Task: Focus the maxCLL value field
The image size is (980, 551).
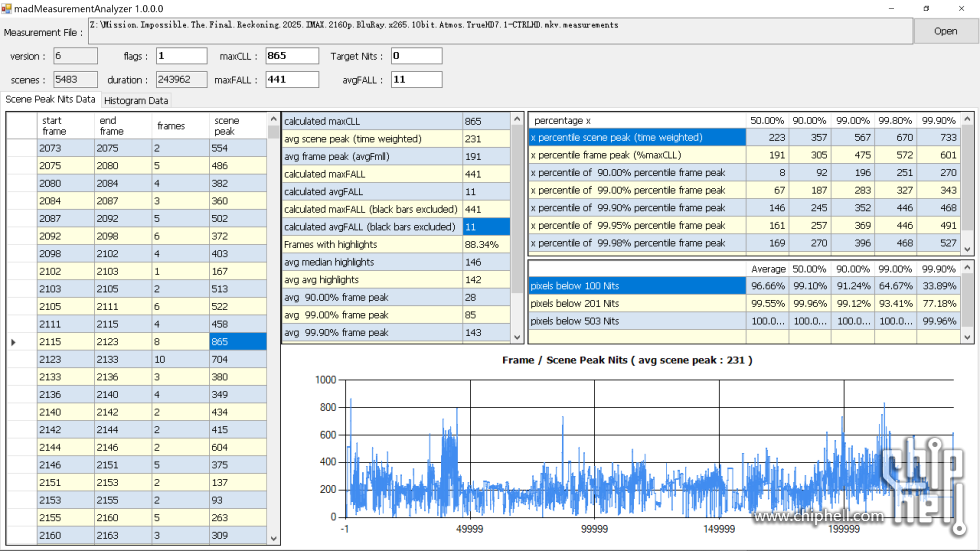Action: tap(291, 56)
